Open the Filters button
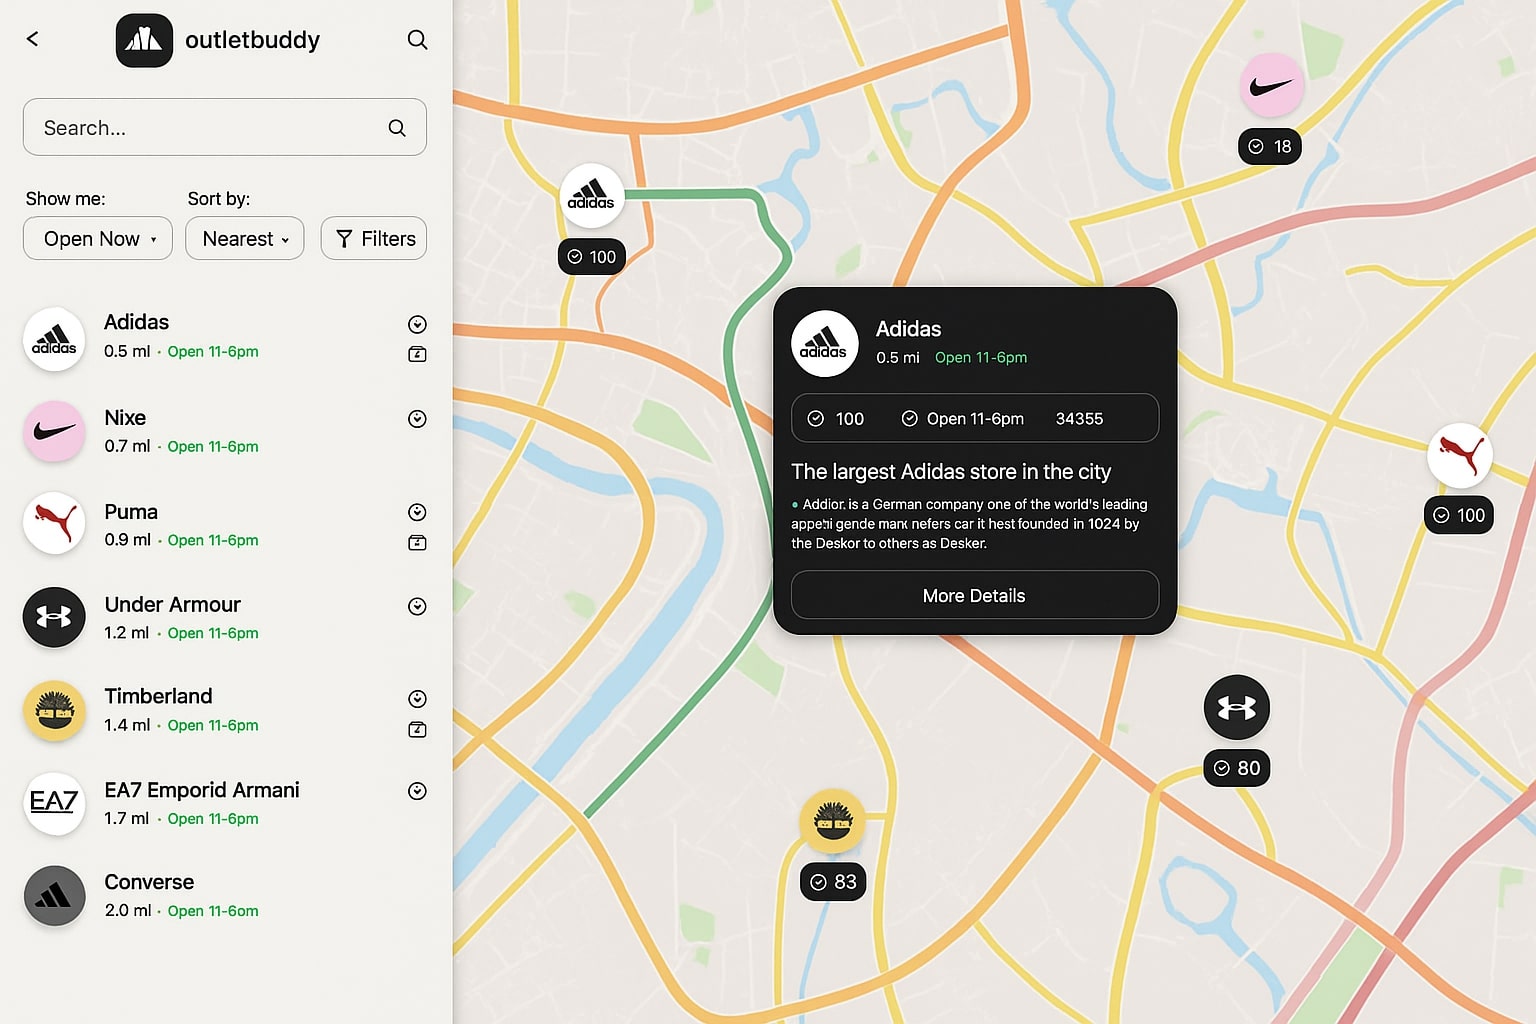 pyautogui.click(x=374, y=238)
